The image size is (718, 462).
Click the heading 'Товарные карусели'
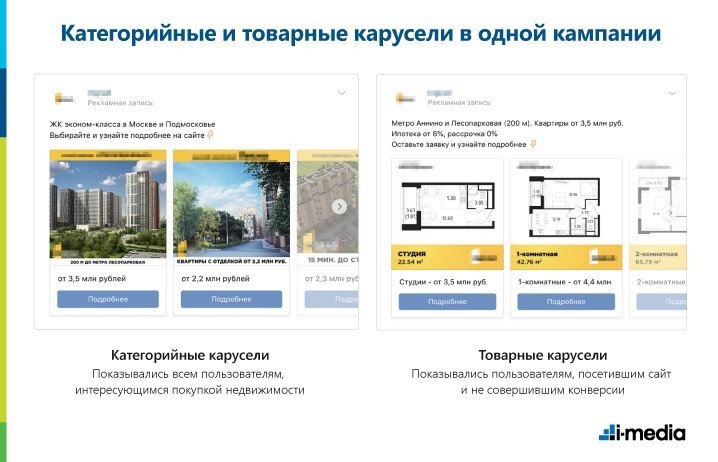[543, 355]
